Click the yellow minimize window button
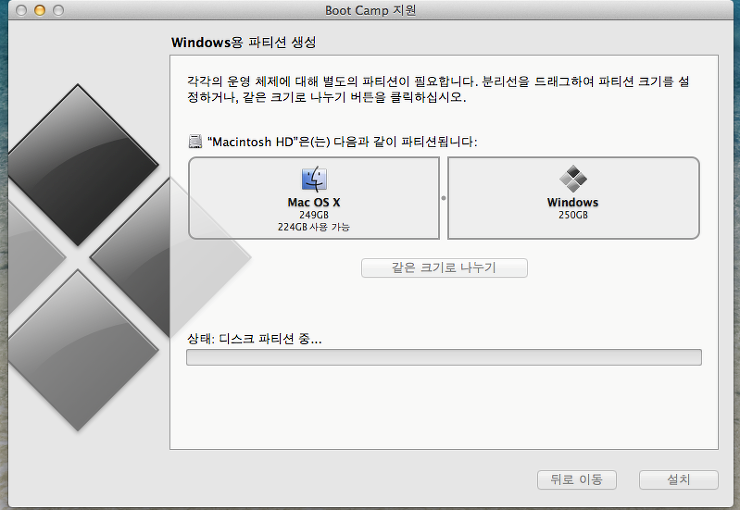 (x=40, y=10)
